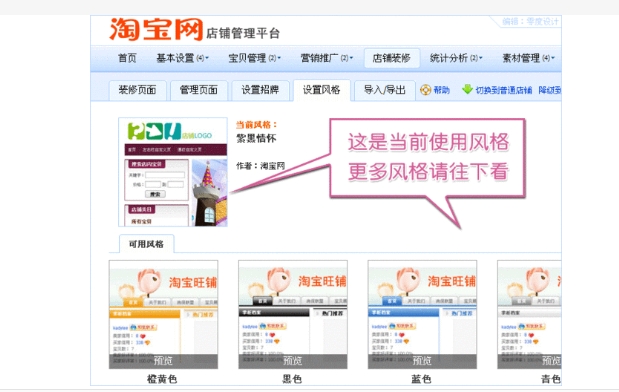Click the 蓝色 style label

point(421,379)
